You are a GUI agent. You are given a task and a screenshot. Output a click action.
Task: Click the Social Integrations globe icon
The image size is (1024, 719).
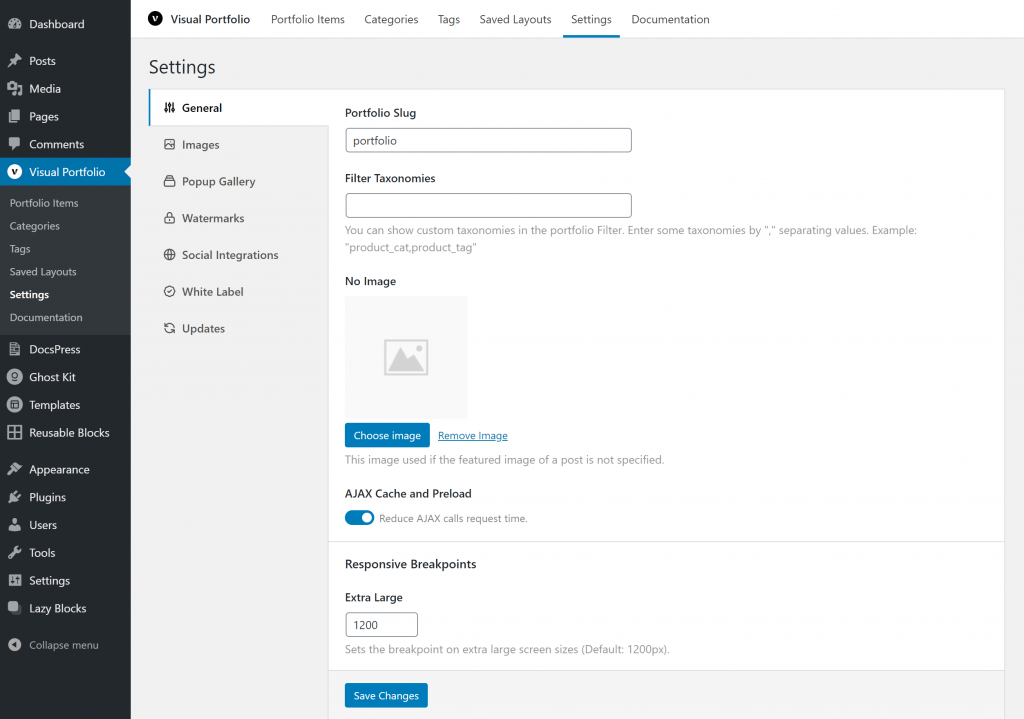(x=169, y=255)
